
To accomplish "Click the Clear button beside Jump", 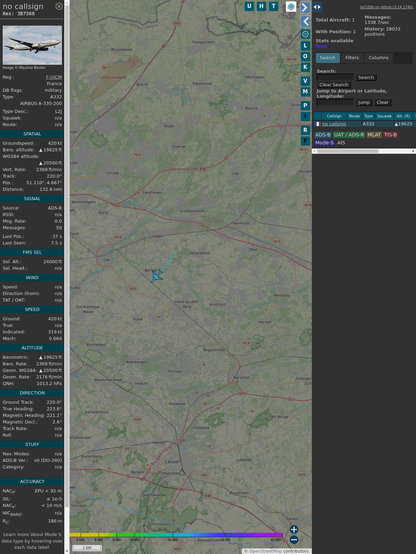I will coord(382,102).
